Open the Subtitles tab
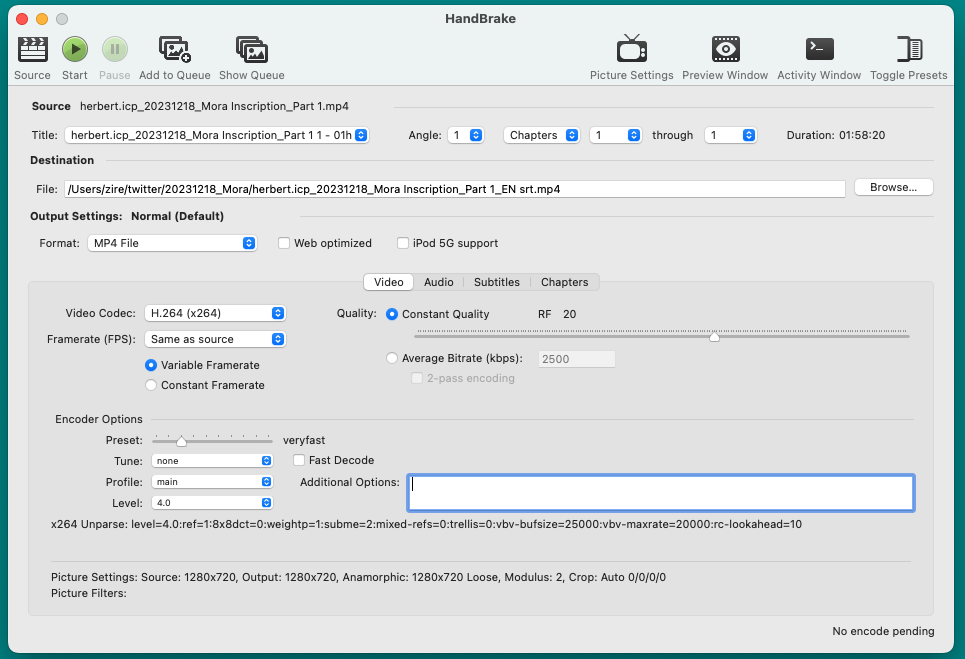This screenshot has width=965, height=659. point(497,282)
